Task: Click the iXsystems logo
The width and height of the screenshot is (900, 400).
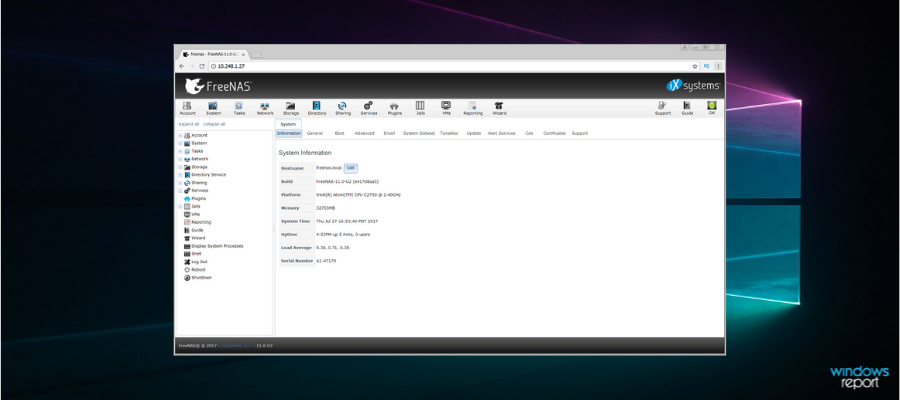Action: point(693,86)
